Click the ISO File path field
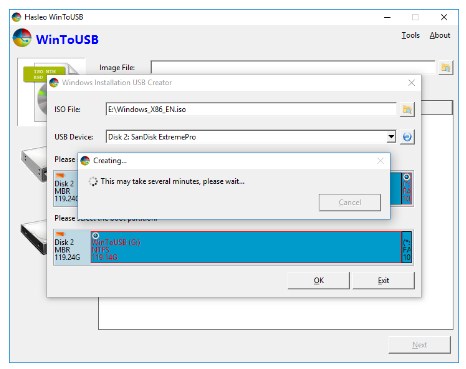The height and width of the screenshot is (369, 466). [x=251, y=109]
